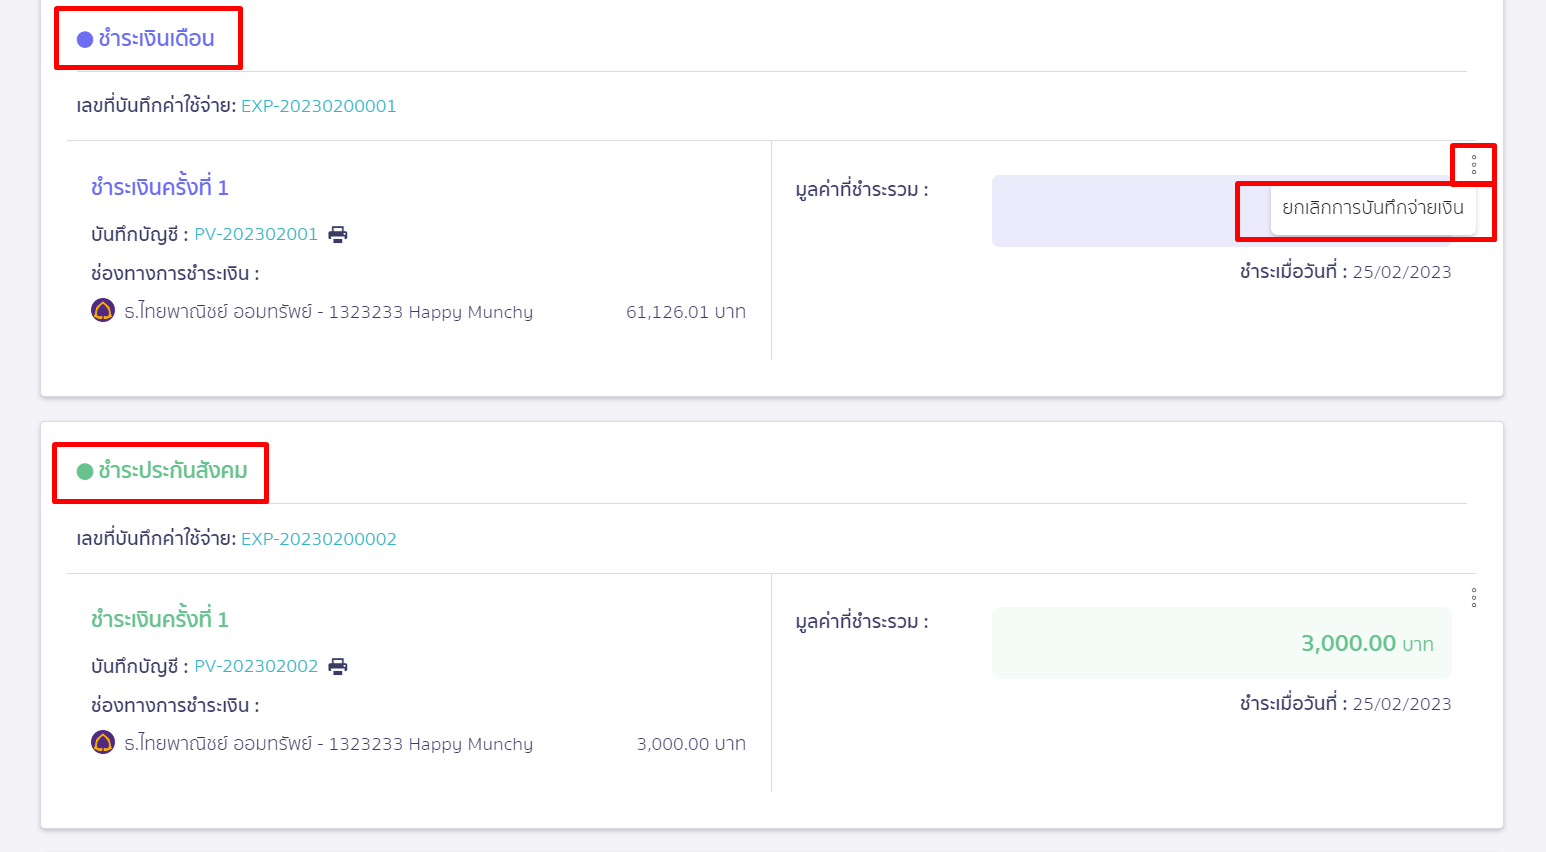
Task: Click the ชำระเงินเดือน section title
Action: pos(156,39)
